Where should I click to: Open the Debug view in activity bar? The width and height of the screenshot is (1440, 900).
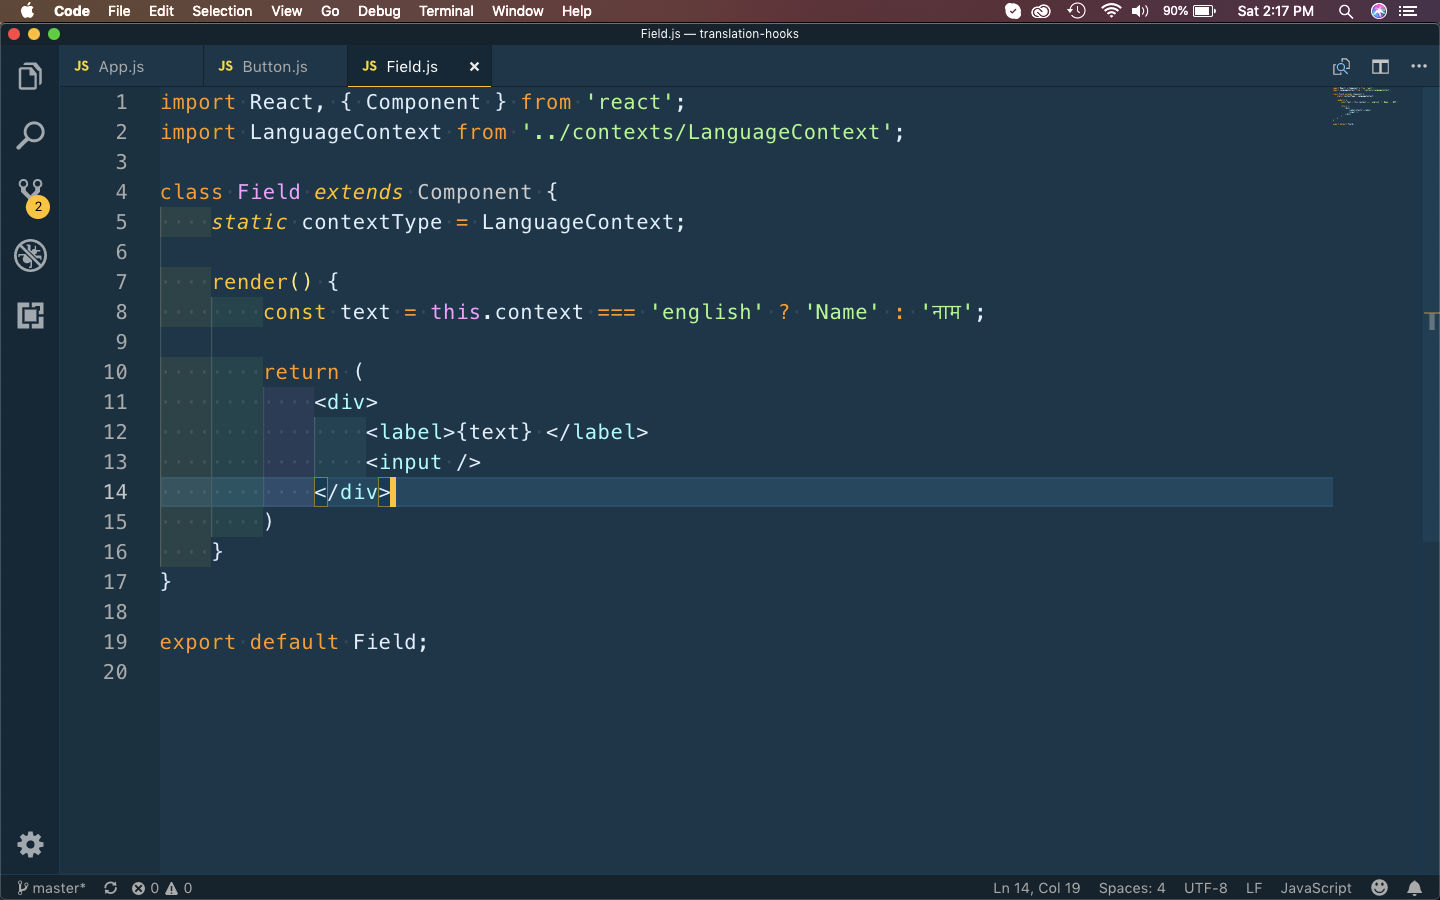coord(30,255)
